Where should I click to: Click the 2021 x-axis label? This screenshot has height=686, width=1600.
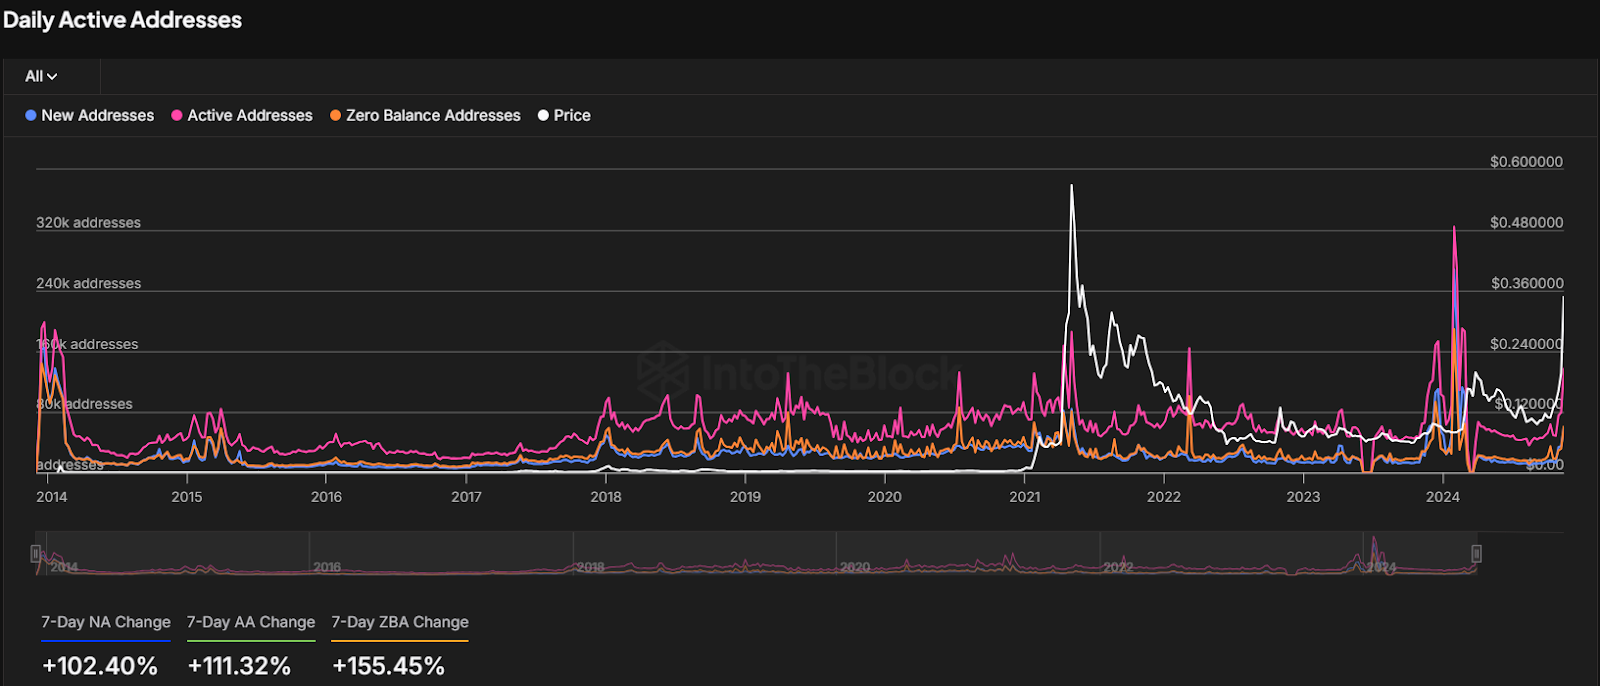tap(1024, 496)
